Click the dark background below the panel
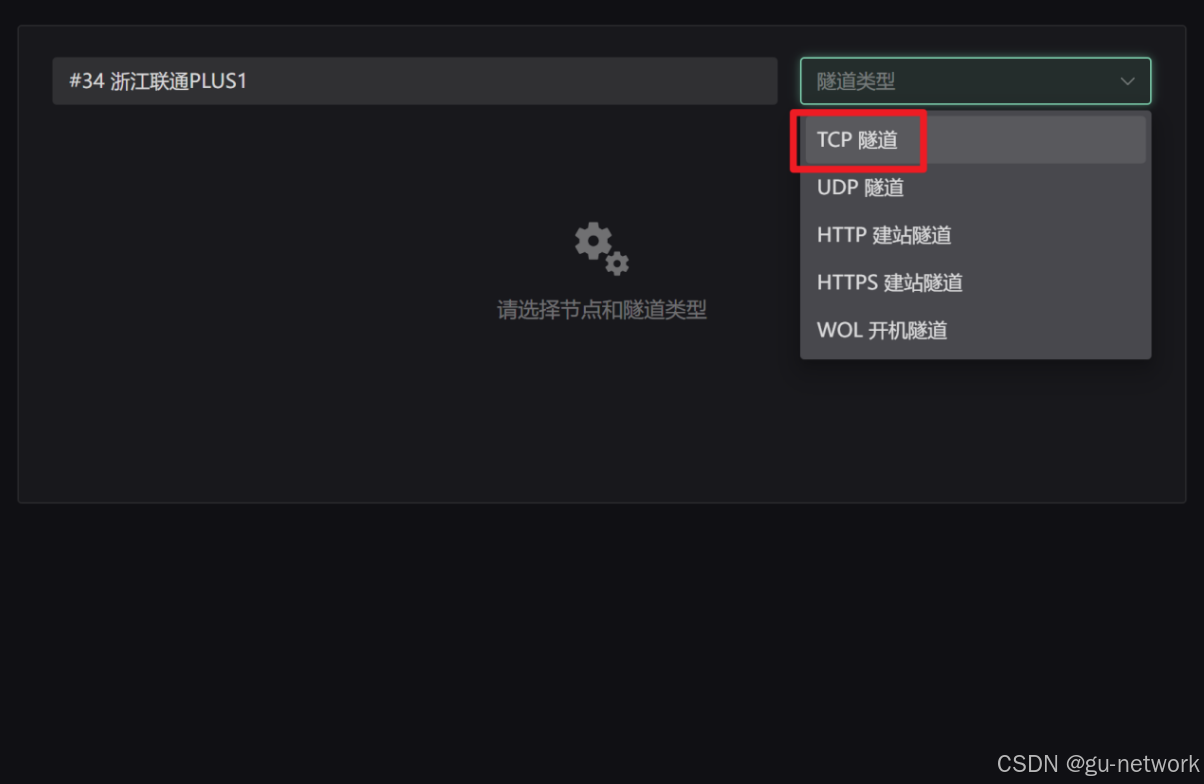1204x784 pixels. (602, 640)
